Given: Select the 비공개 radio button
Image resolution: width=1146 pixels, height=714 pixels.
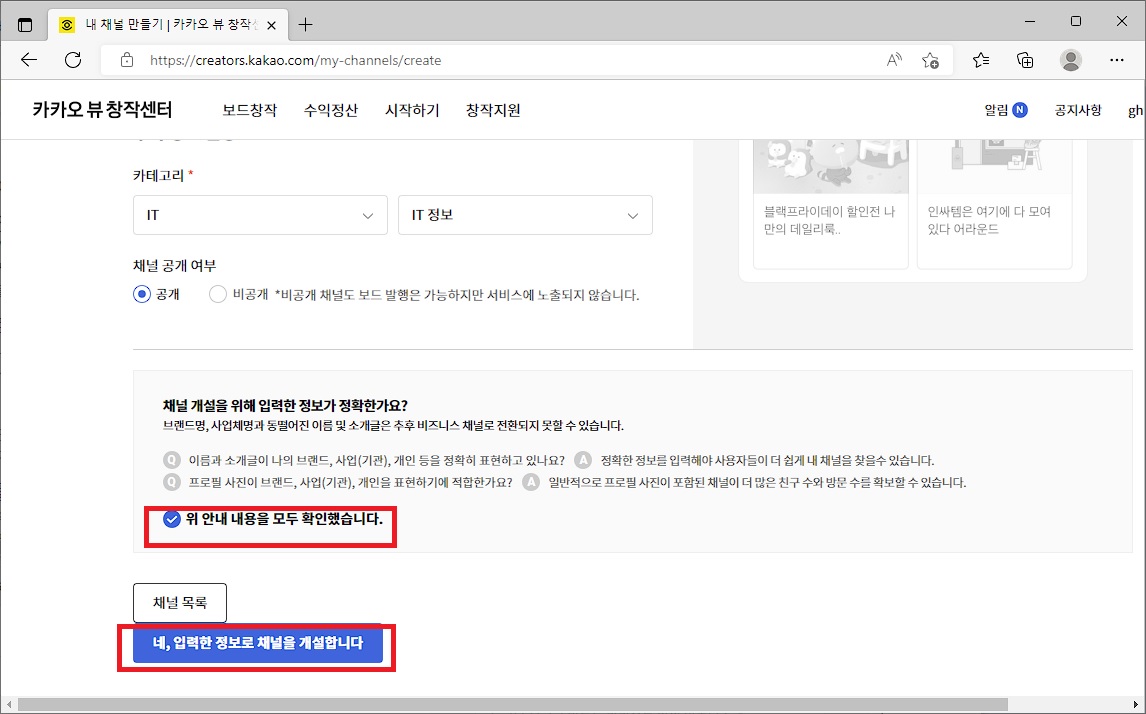Looking at the screenshot, I should click(217, 295).
